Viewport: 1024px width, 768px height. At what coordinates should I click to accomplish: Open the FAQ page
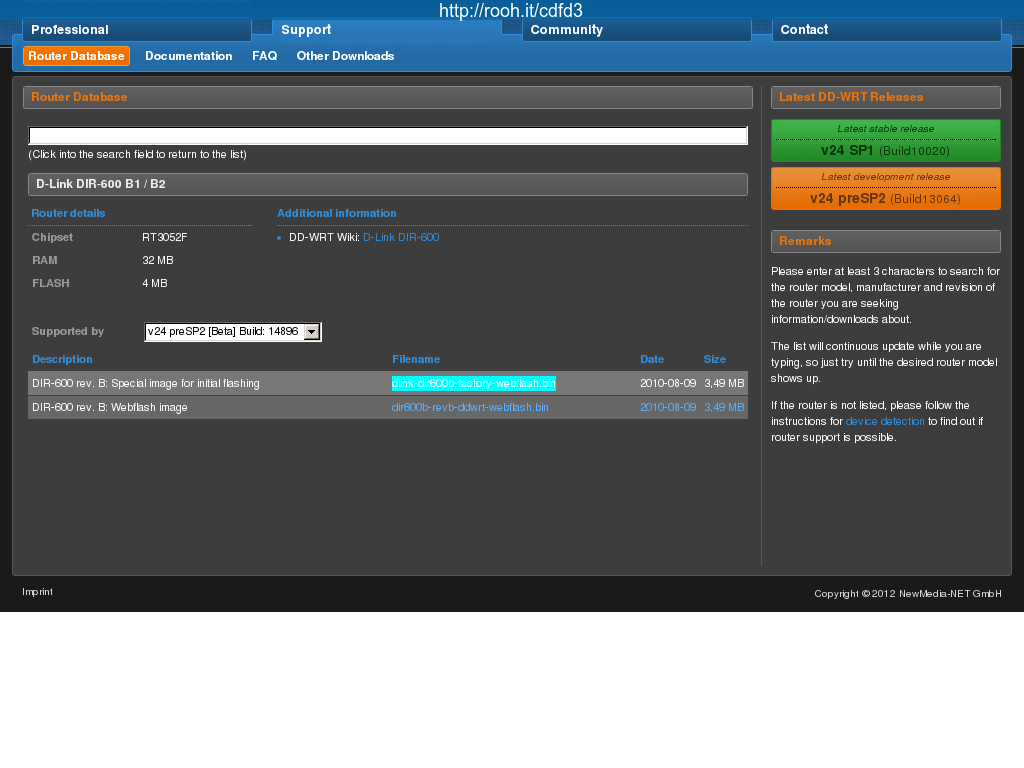point(264,56)
